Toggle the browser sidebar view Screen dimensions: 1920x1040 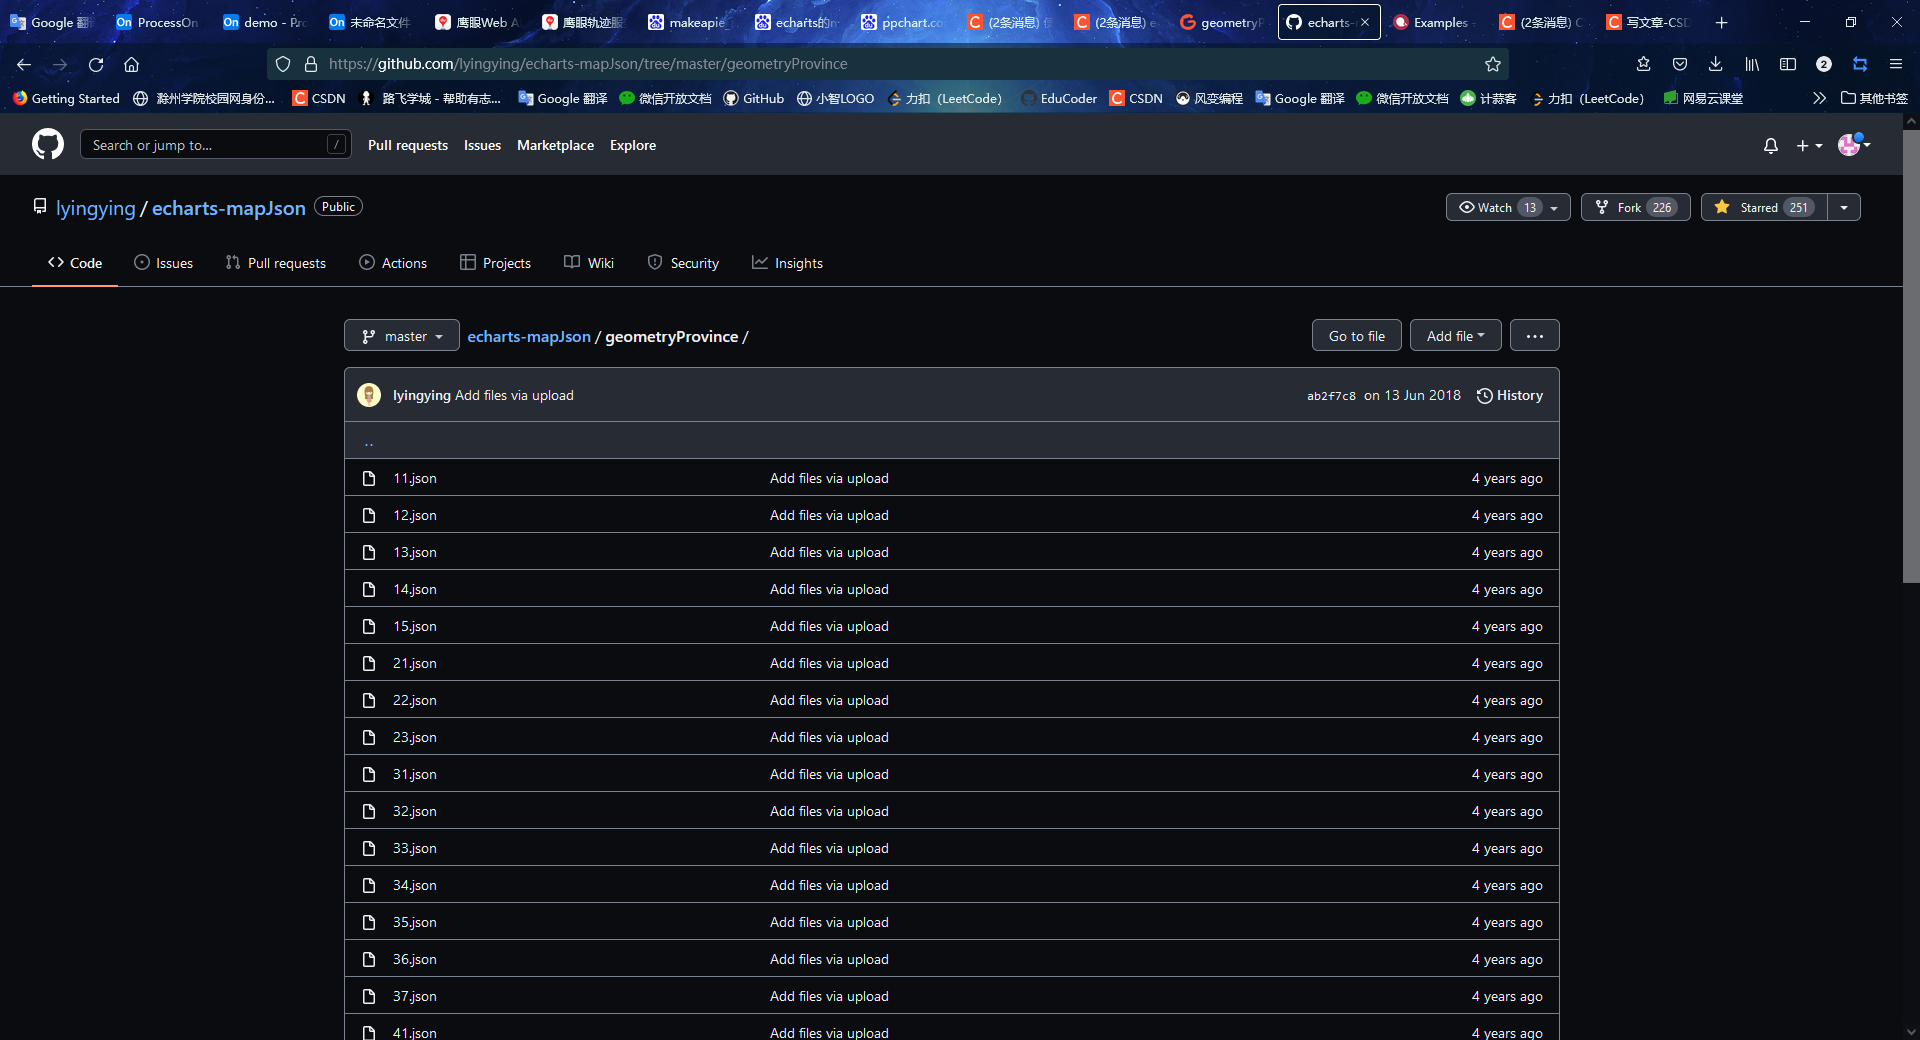(x=1788, y=64)
